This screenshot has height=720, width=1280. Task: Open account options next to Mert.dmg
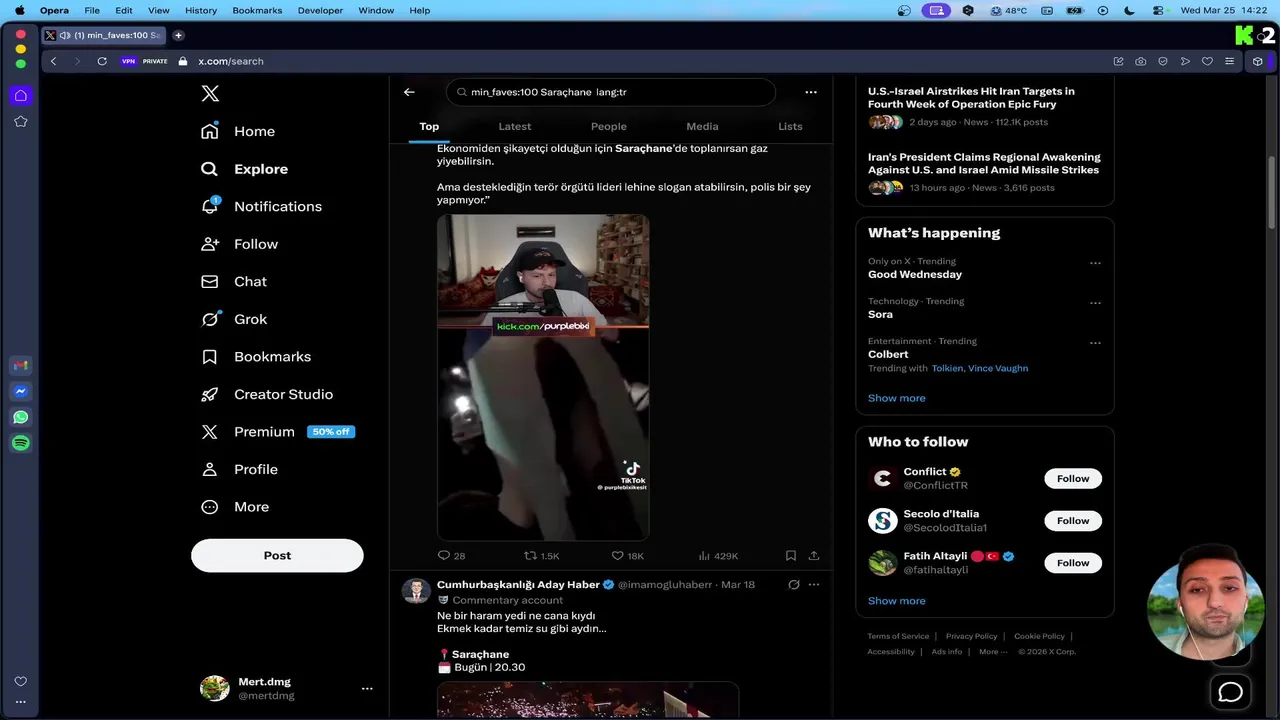(x=367, y=688)
